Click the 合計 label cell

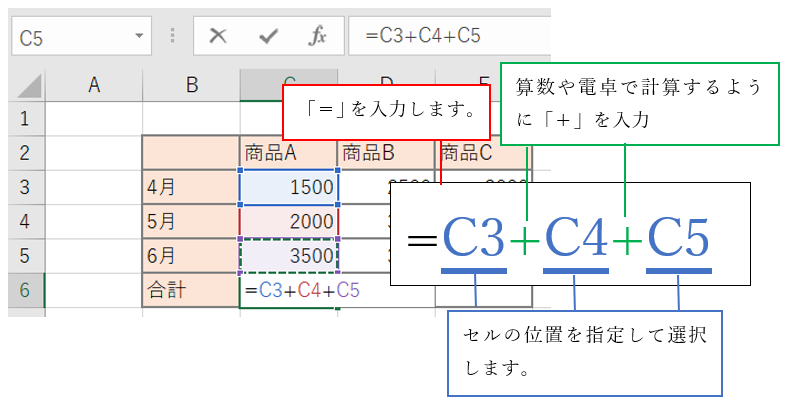(x=191, y=290)
